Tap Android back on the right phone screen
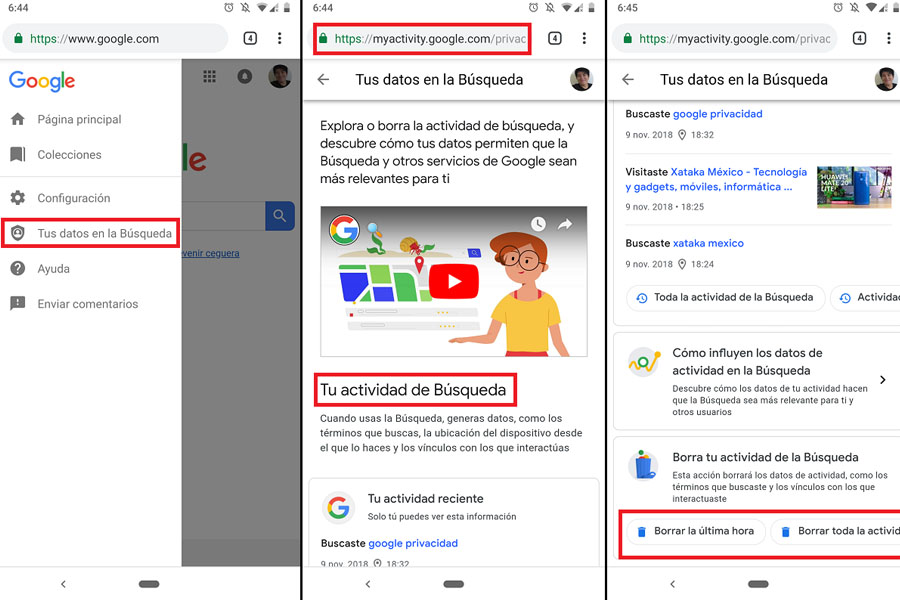 (x=673, y=584)
